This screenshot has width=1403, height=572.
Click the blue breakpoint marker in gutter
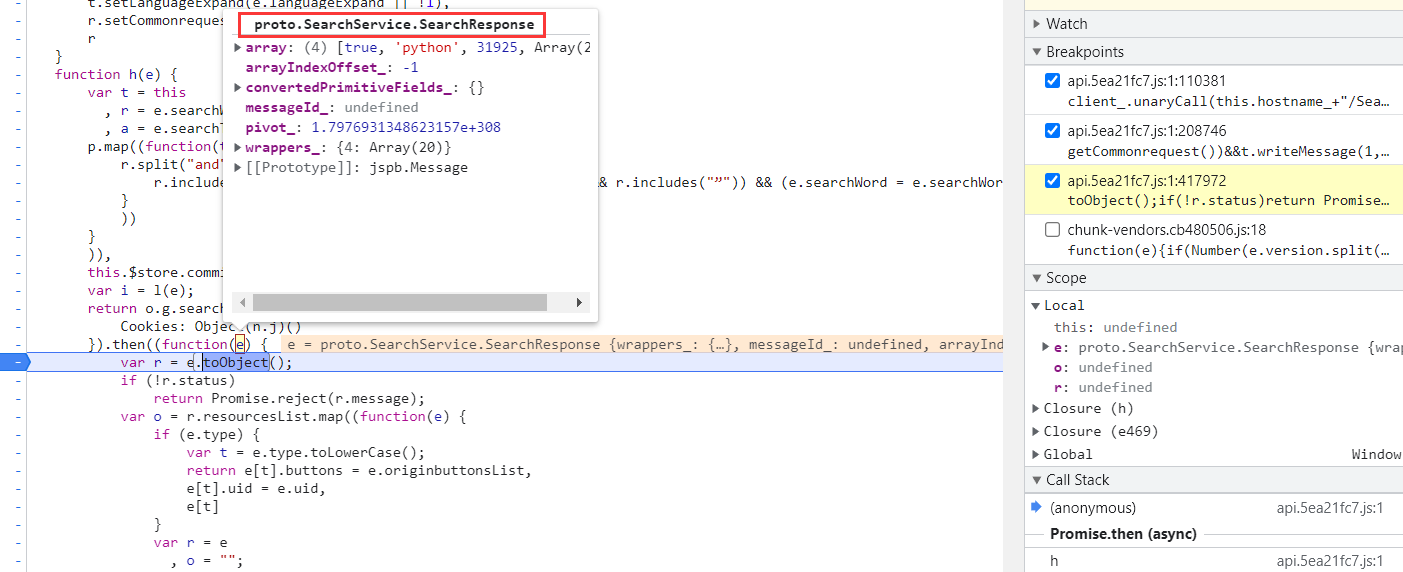coord(16,362)
